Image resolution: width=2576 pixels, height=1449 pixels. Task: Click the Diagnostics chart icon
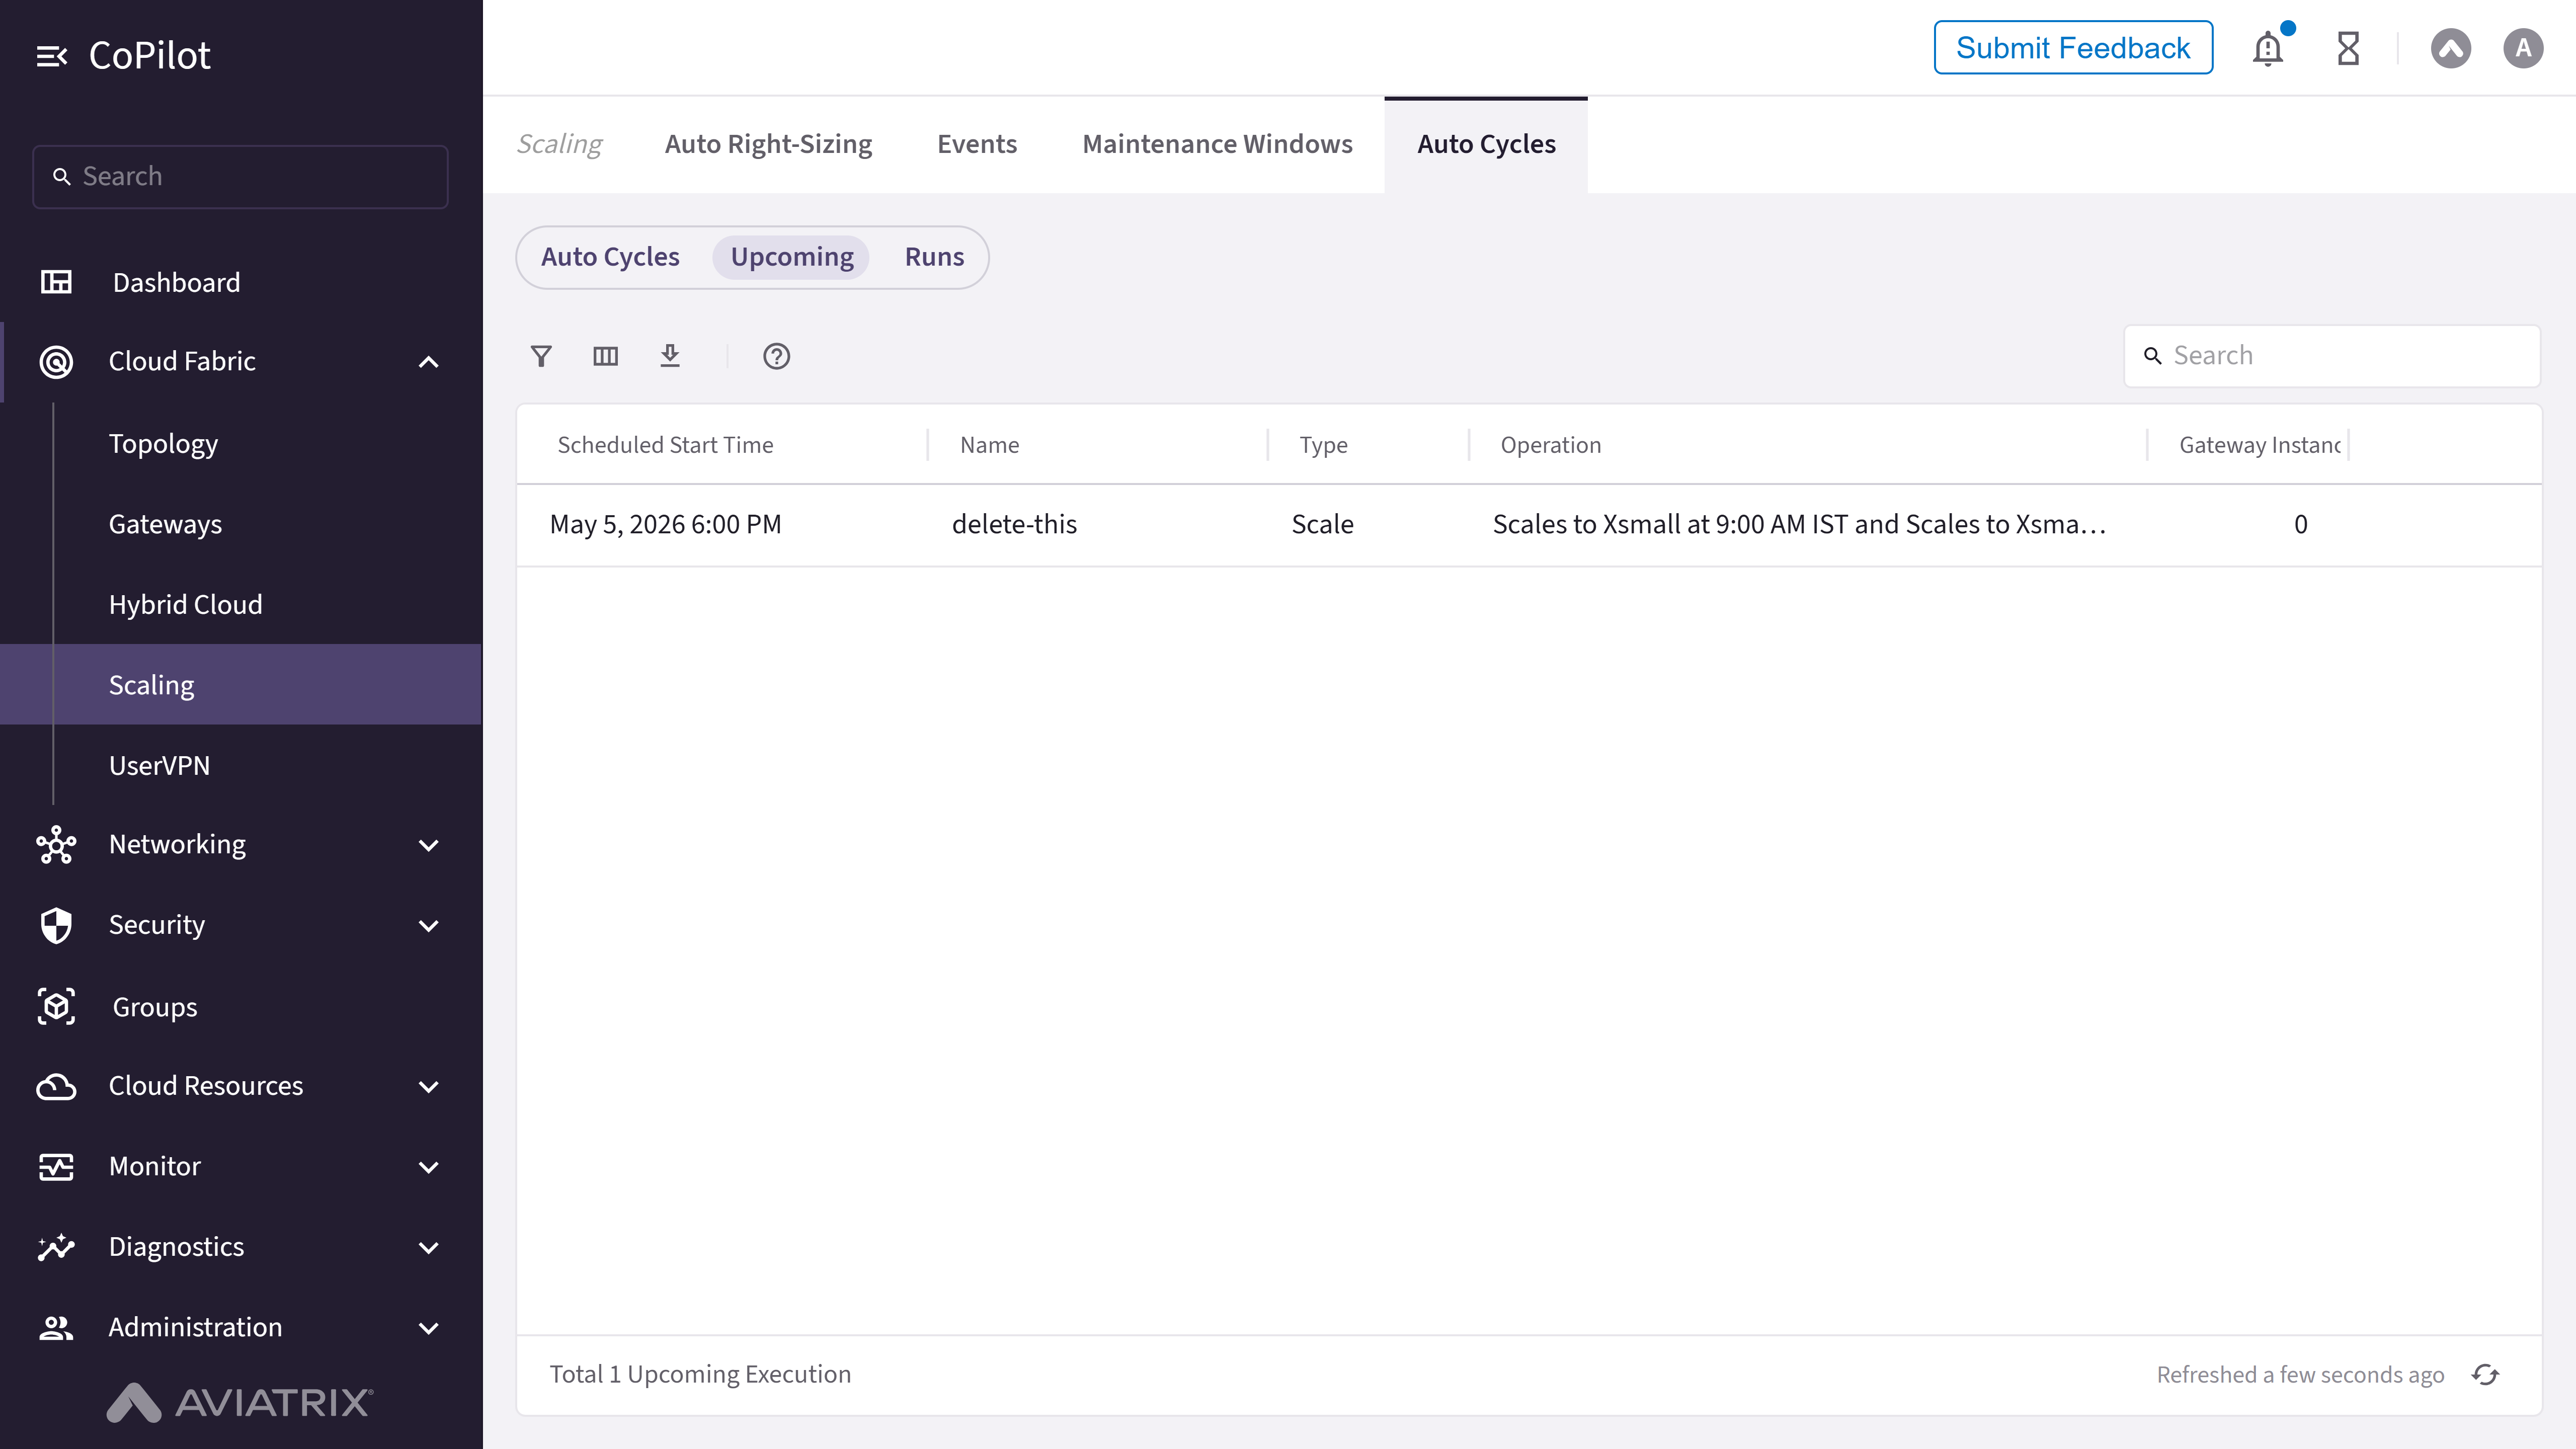pyautogui.click(x=56, y=1247)
